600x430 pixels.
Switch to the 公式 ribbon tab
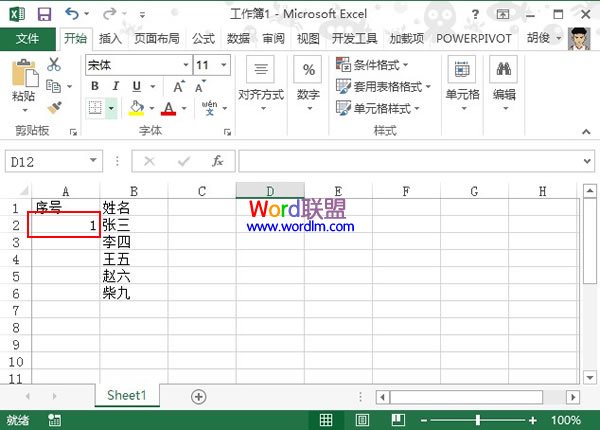(x=203, y=39)
